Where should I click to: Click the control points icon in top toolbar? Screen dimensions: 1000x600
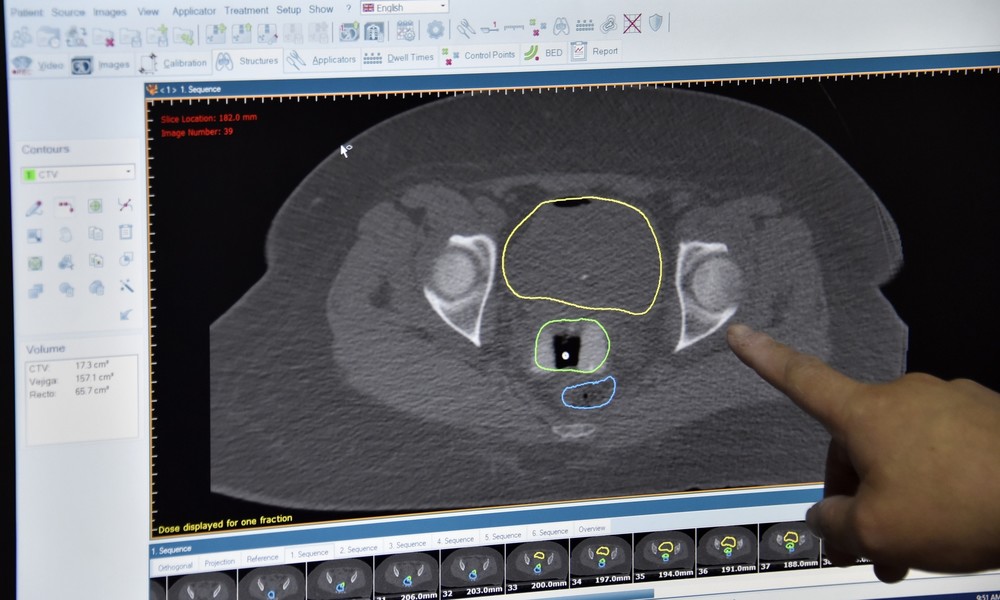click(537, 27)
